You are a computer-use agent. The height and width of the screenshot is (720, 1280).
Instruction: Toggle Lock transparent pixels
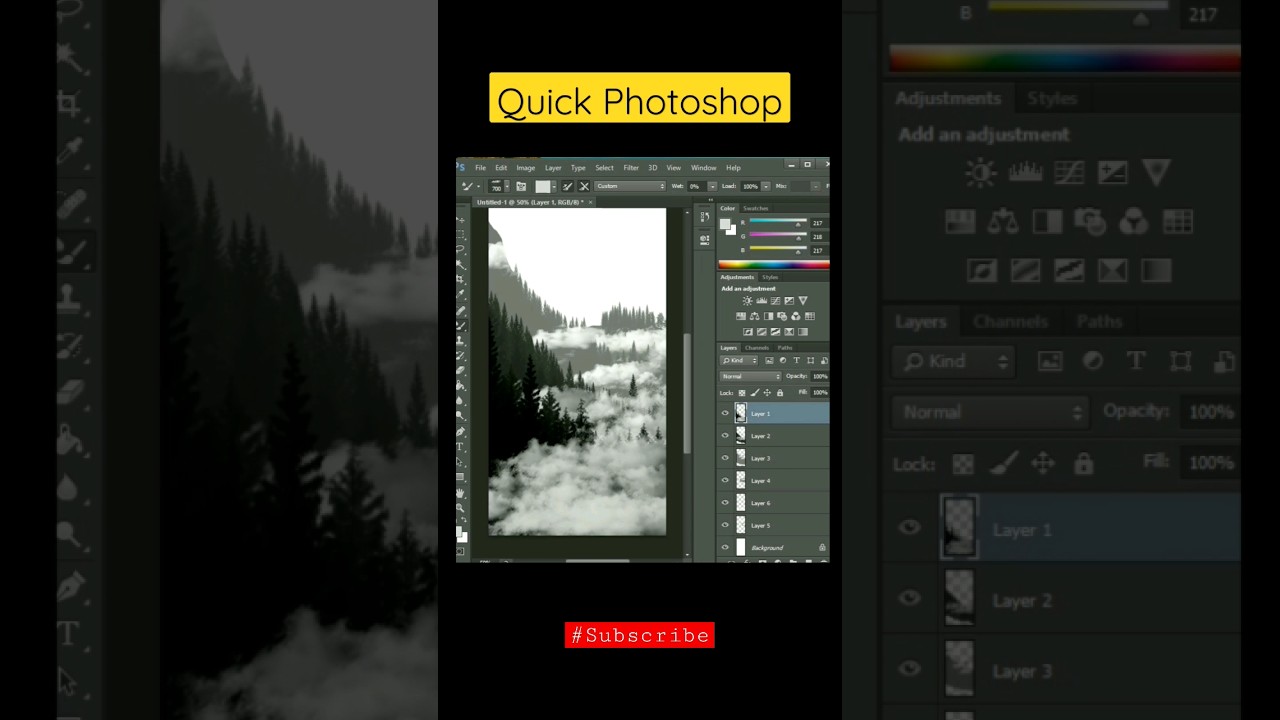click(742, 392)
